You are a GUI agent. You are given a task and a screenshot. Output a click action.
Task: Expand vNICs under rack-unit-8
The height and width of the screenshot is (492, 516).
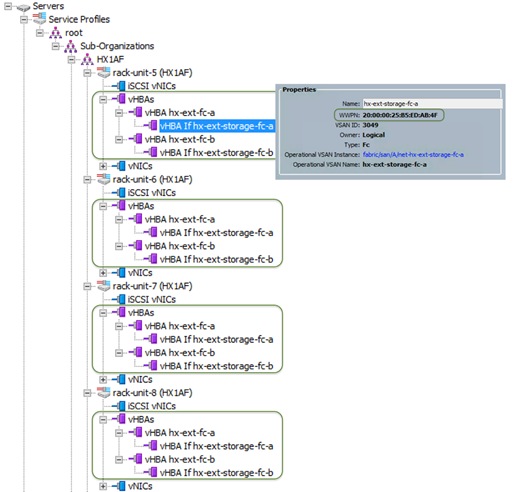103,486
